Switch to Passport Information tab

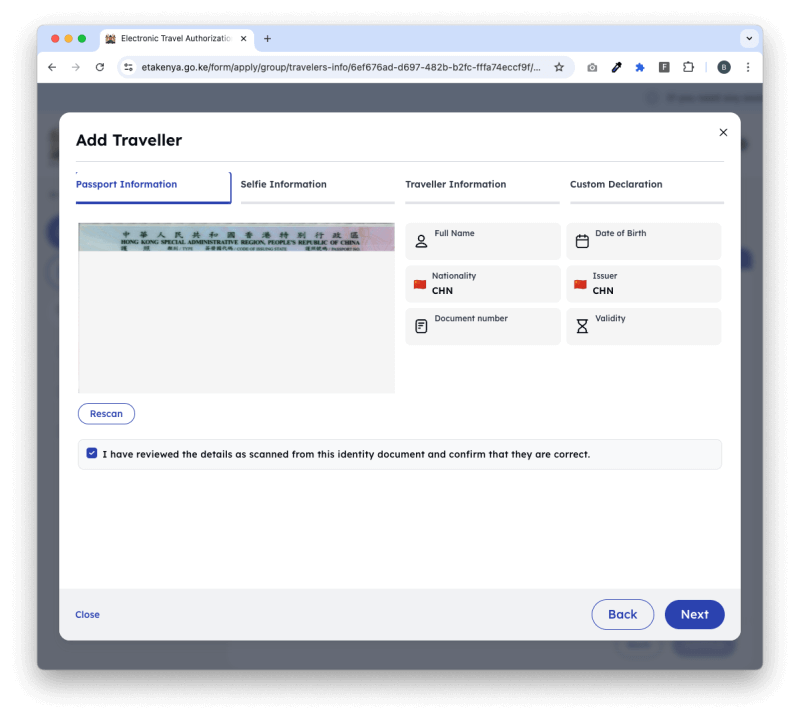(153, 187)
